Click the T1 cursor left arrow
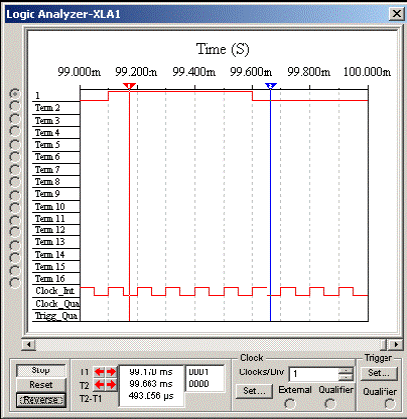This screenshot has height=419, width=407. click(x=99, y=372)
